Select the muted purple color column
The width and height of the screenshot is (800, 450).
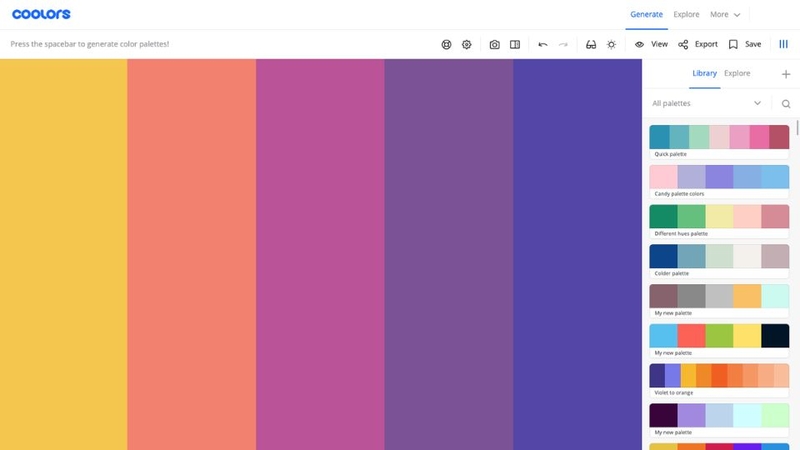(449, 254)
